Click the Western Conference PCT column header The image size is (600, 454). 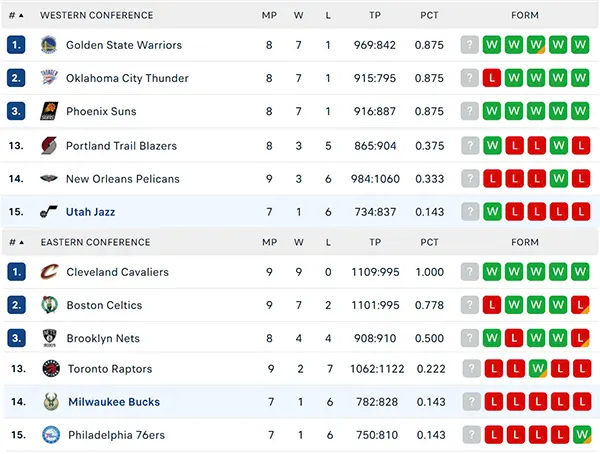coord(429,15)
